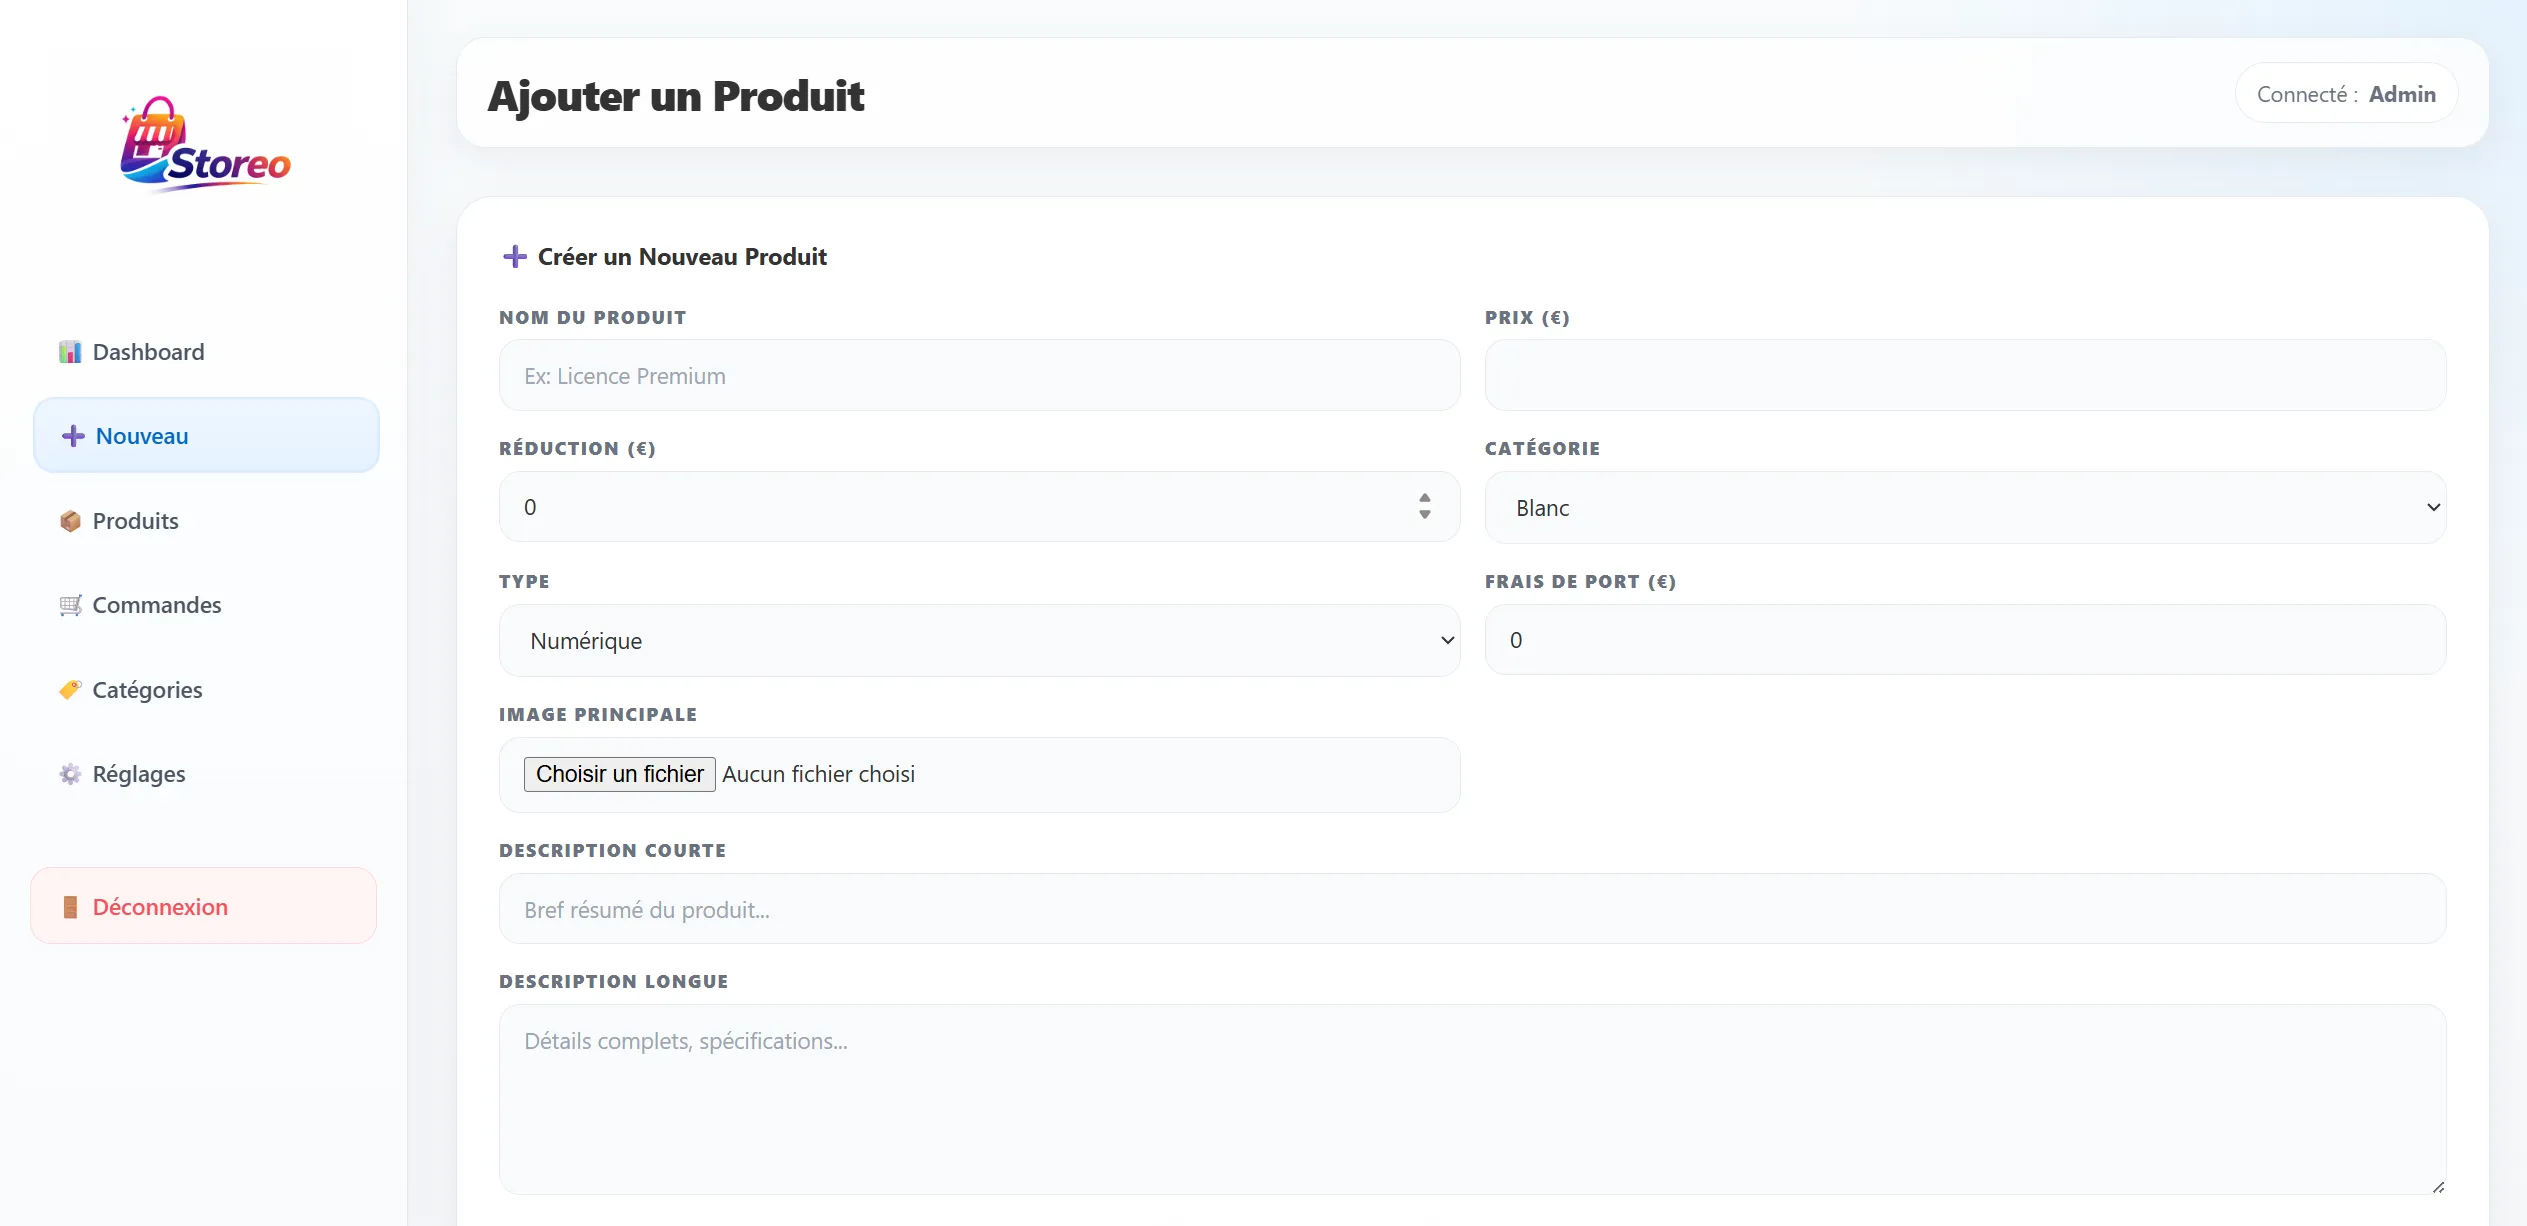Navigate to Commandes in the sidebar
Viewport: 2527px width, 1226px height.
[x=156, y=605]
